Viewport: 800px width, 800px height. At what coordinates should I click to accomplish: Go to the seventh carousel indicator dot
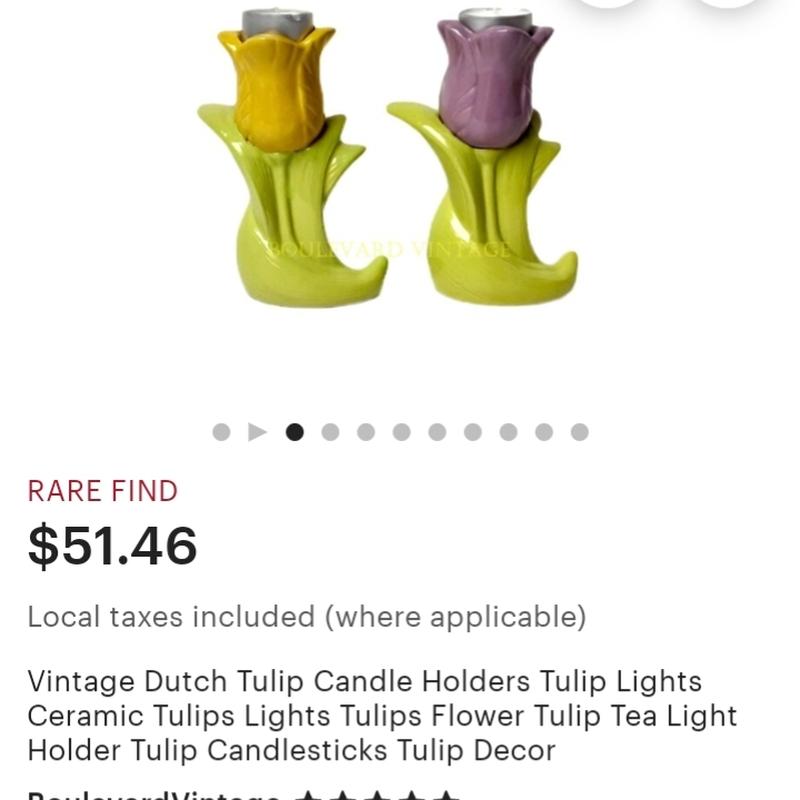tap(437, 432)
